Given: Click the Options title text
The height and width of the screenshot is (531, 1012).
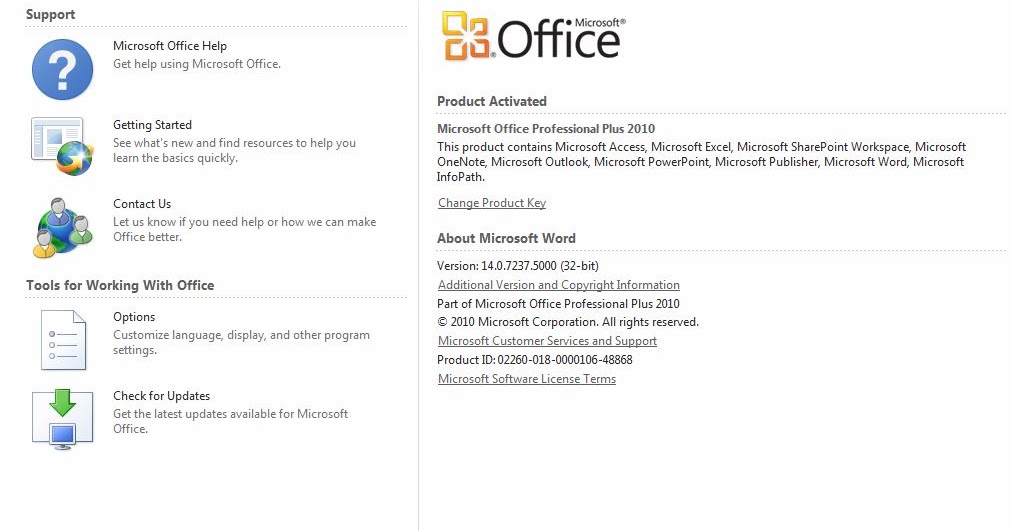Looking at the screenshot, I should tap(134, 317).
